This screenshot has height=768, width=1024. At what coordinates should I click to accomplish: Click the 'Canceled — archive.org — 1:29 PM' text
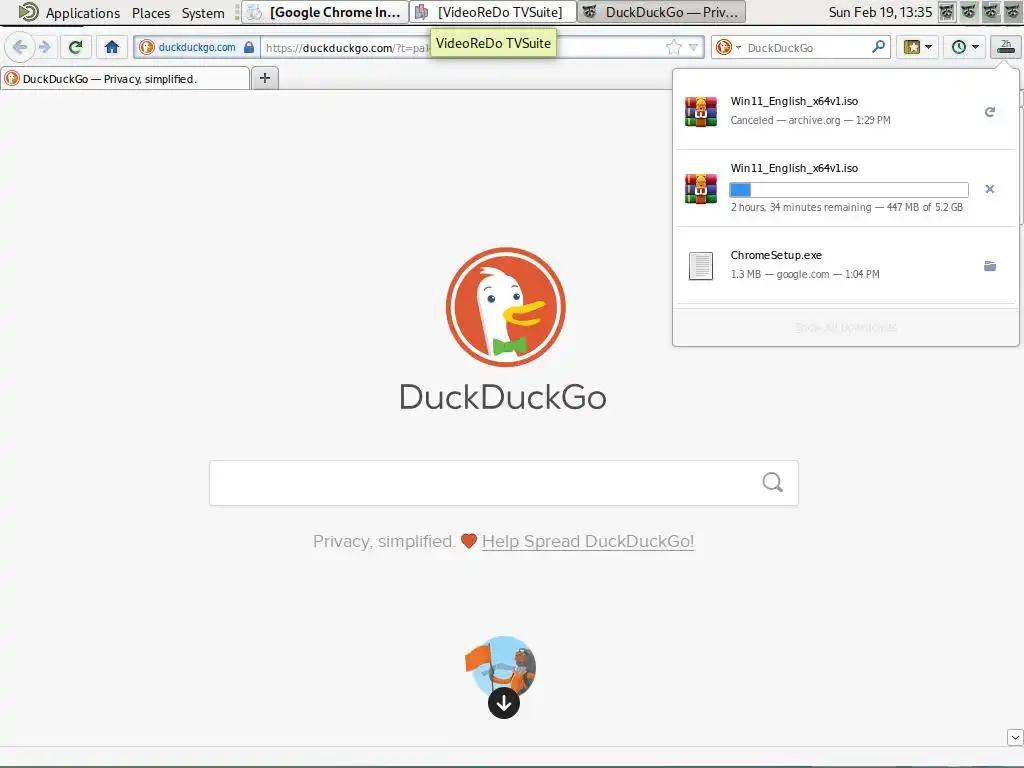tap(810, 120)
